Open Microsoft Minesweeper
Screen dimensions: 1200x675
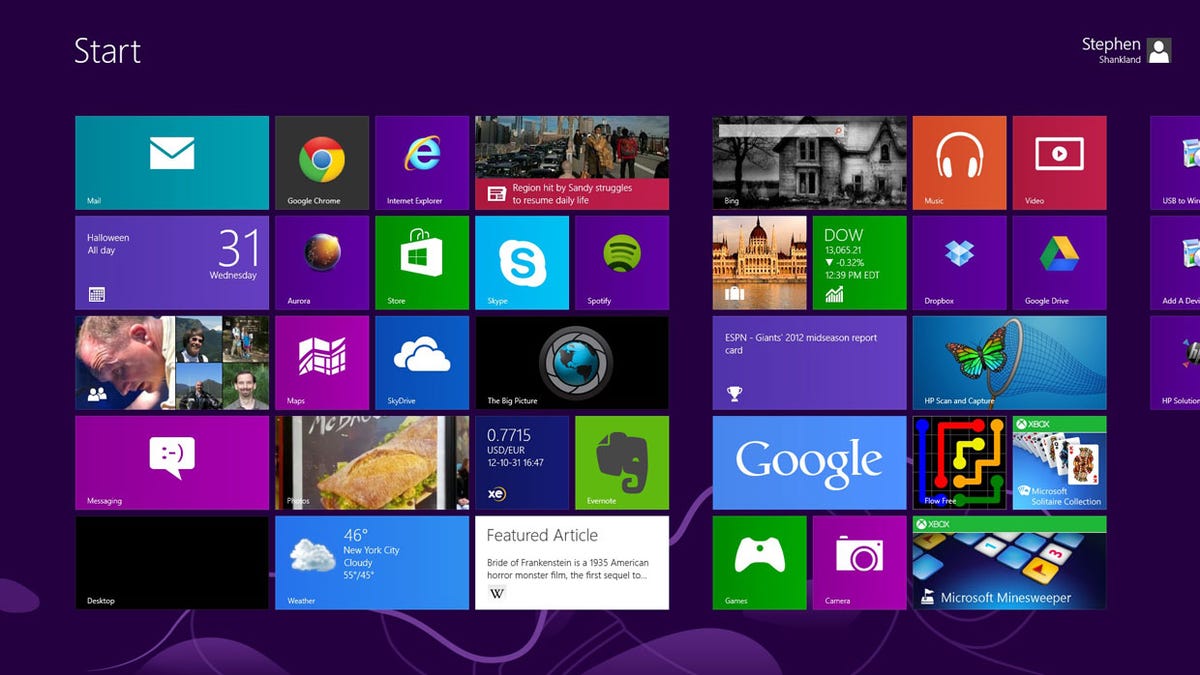(1009, 563)
